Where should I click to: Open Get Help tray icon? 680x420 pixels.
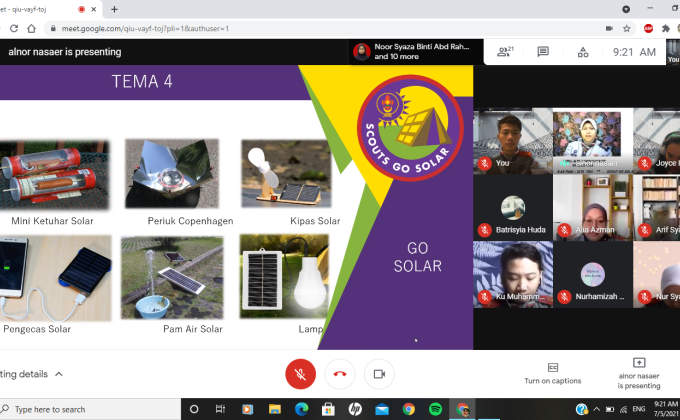pyautogui.click(x=582, y=409)
